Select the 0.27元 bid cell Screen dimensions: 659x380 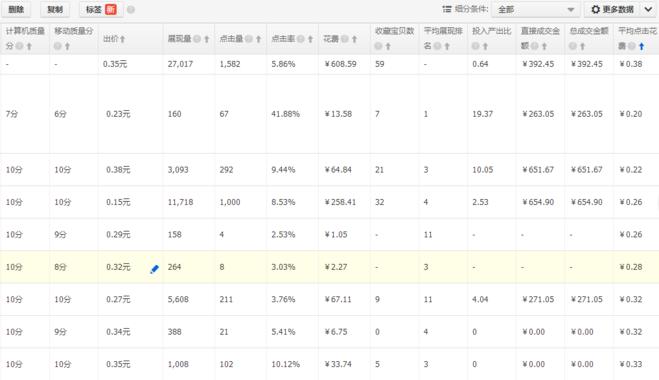pos(118,299)
